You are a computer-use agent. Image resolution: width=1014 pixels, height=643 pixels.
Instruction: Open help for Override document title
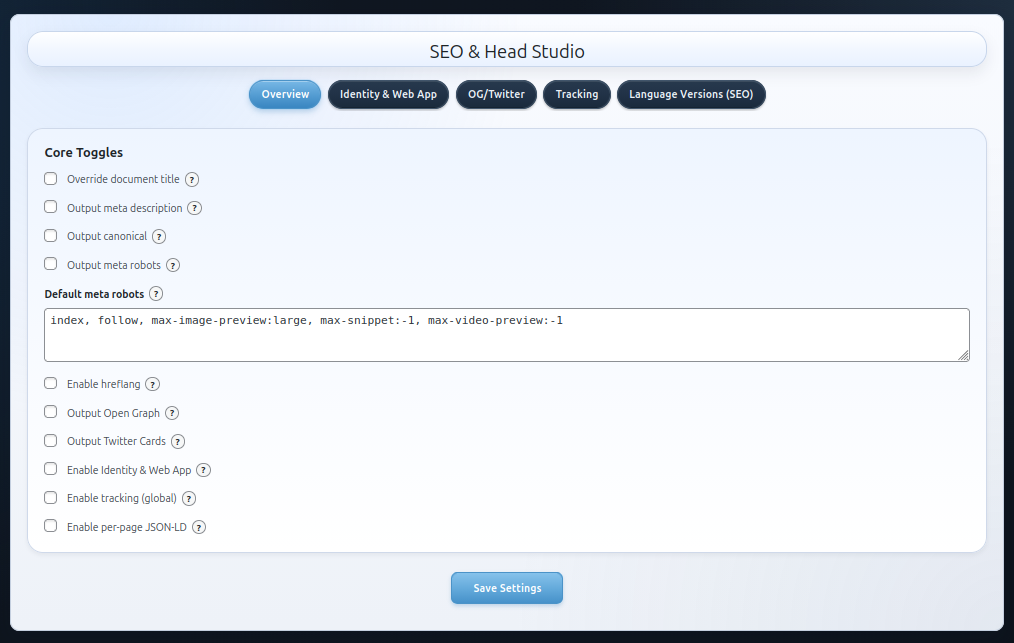click(x=191, y=179)
